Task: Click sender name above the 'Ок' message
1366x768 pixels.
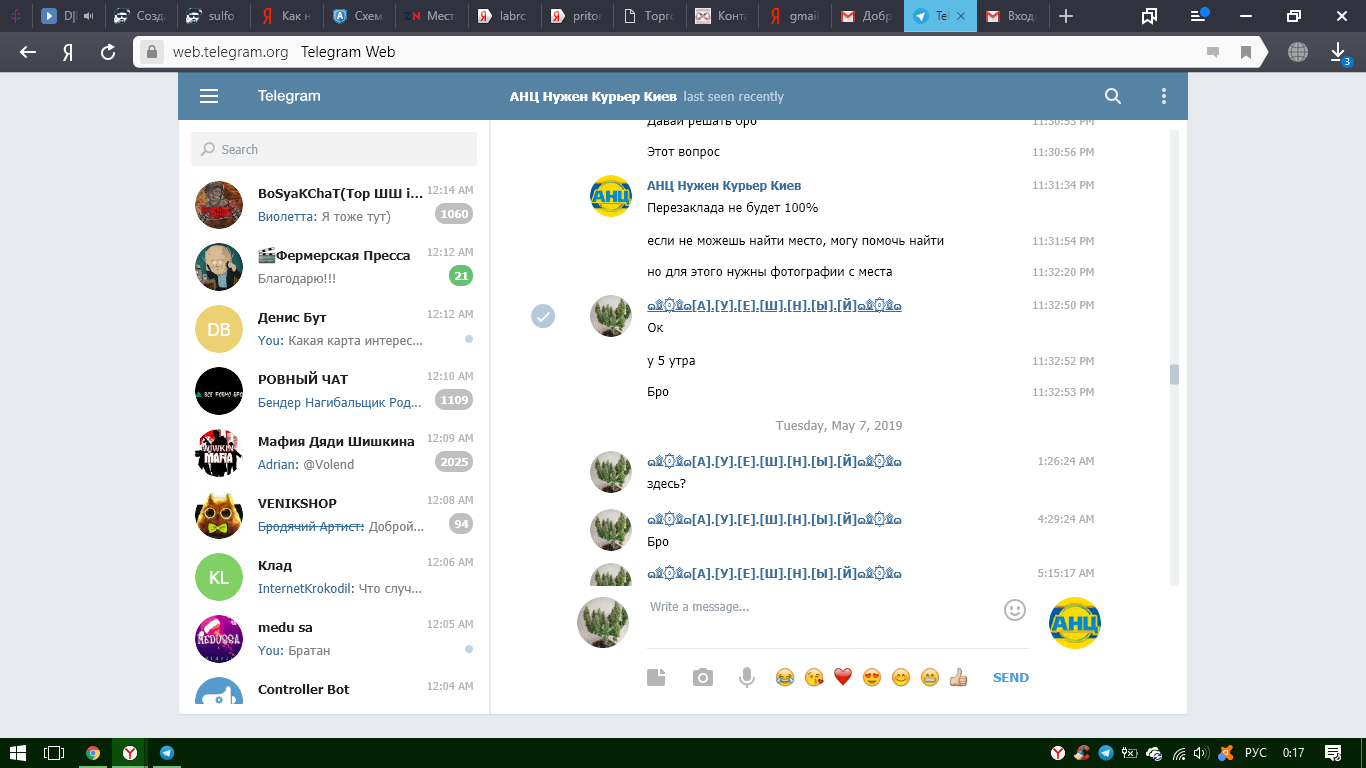Action: tap(774, 306)
